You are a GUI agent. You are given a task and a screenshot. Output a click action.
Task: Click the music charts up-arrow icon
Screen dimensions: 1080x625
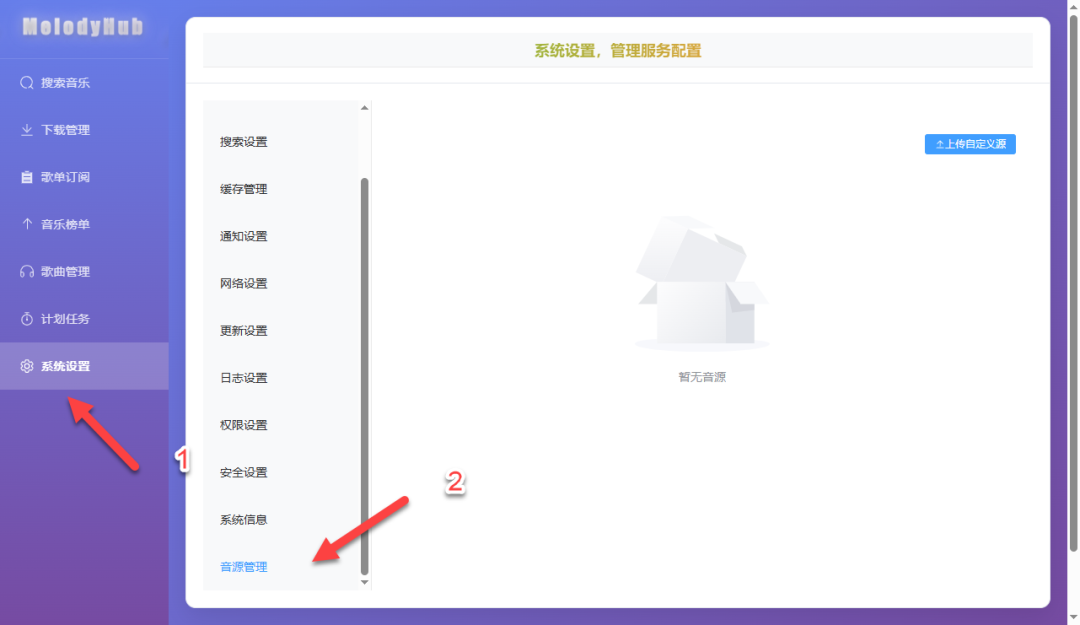click(x=27, y=224)
